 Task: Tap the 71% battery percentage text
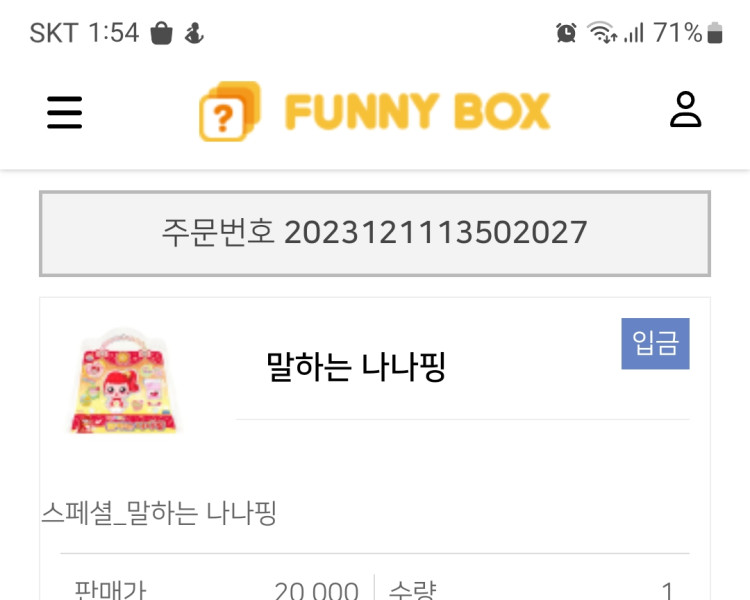pyautogui.click(x=678, y=33)
